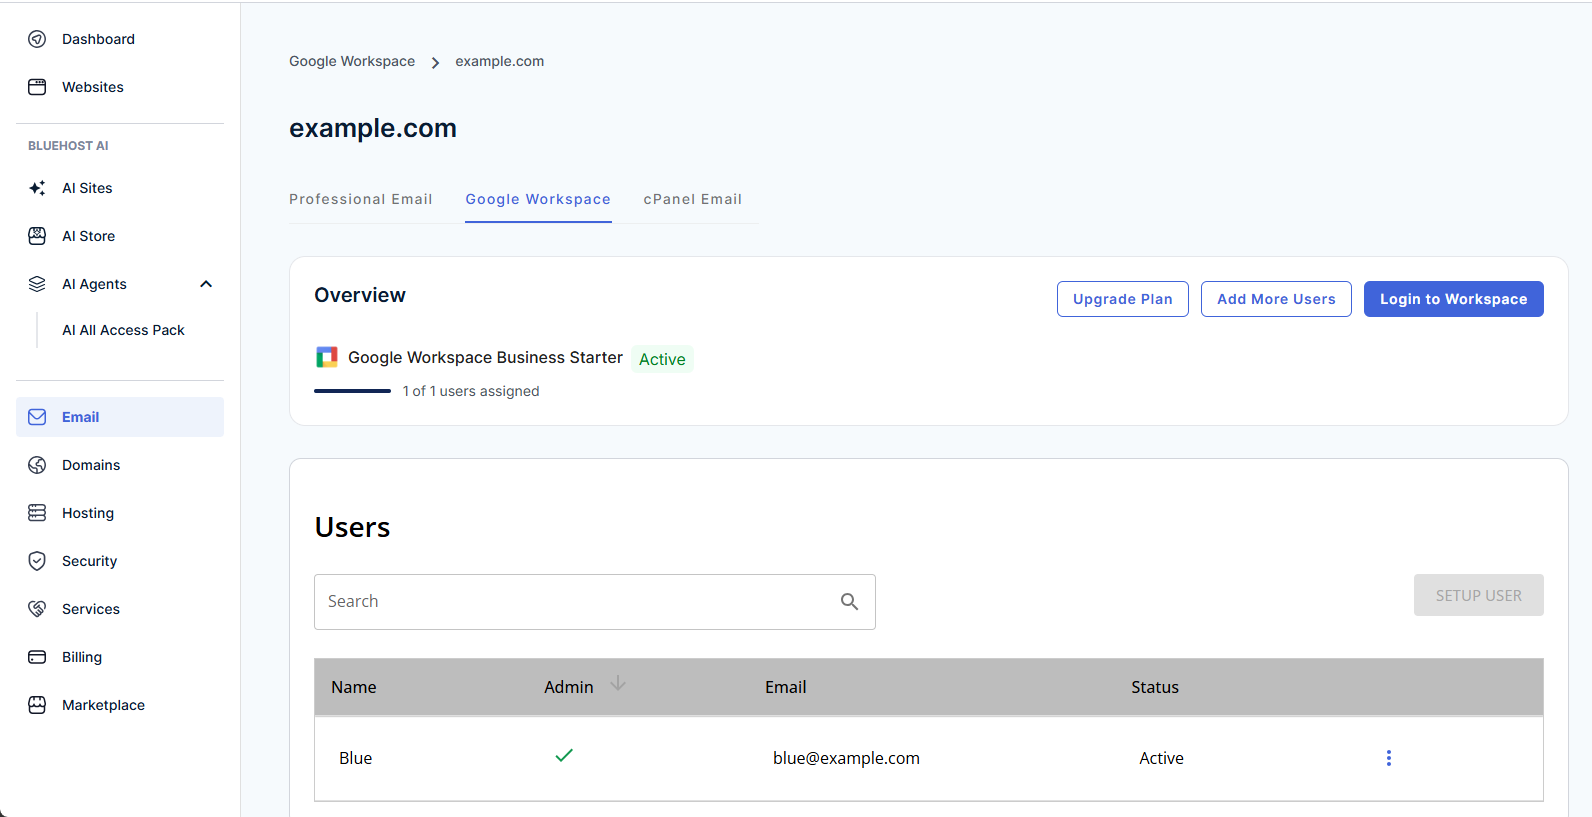1592x817 pixels.
Task: Click the 1 of 1 users assigned text
Action: tap(471, 391)
